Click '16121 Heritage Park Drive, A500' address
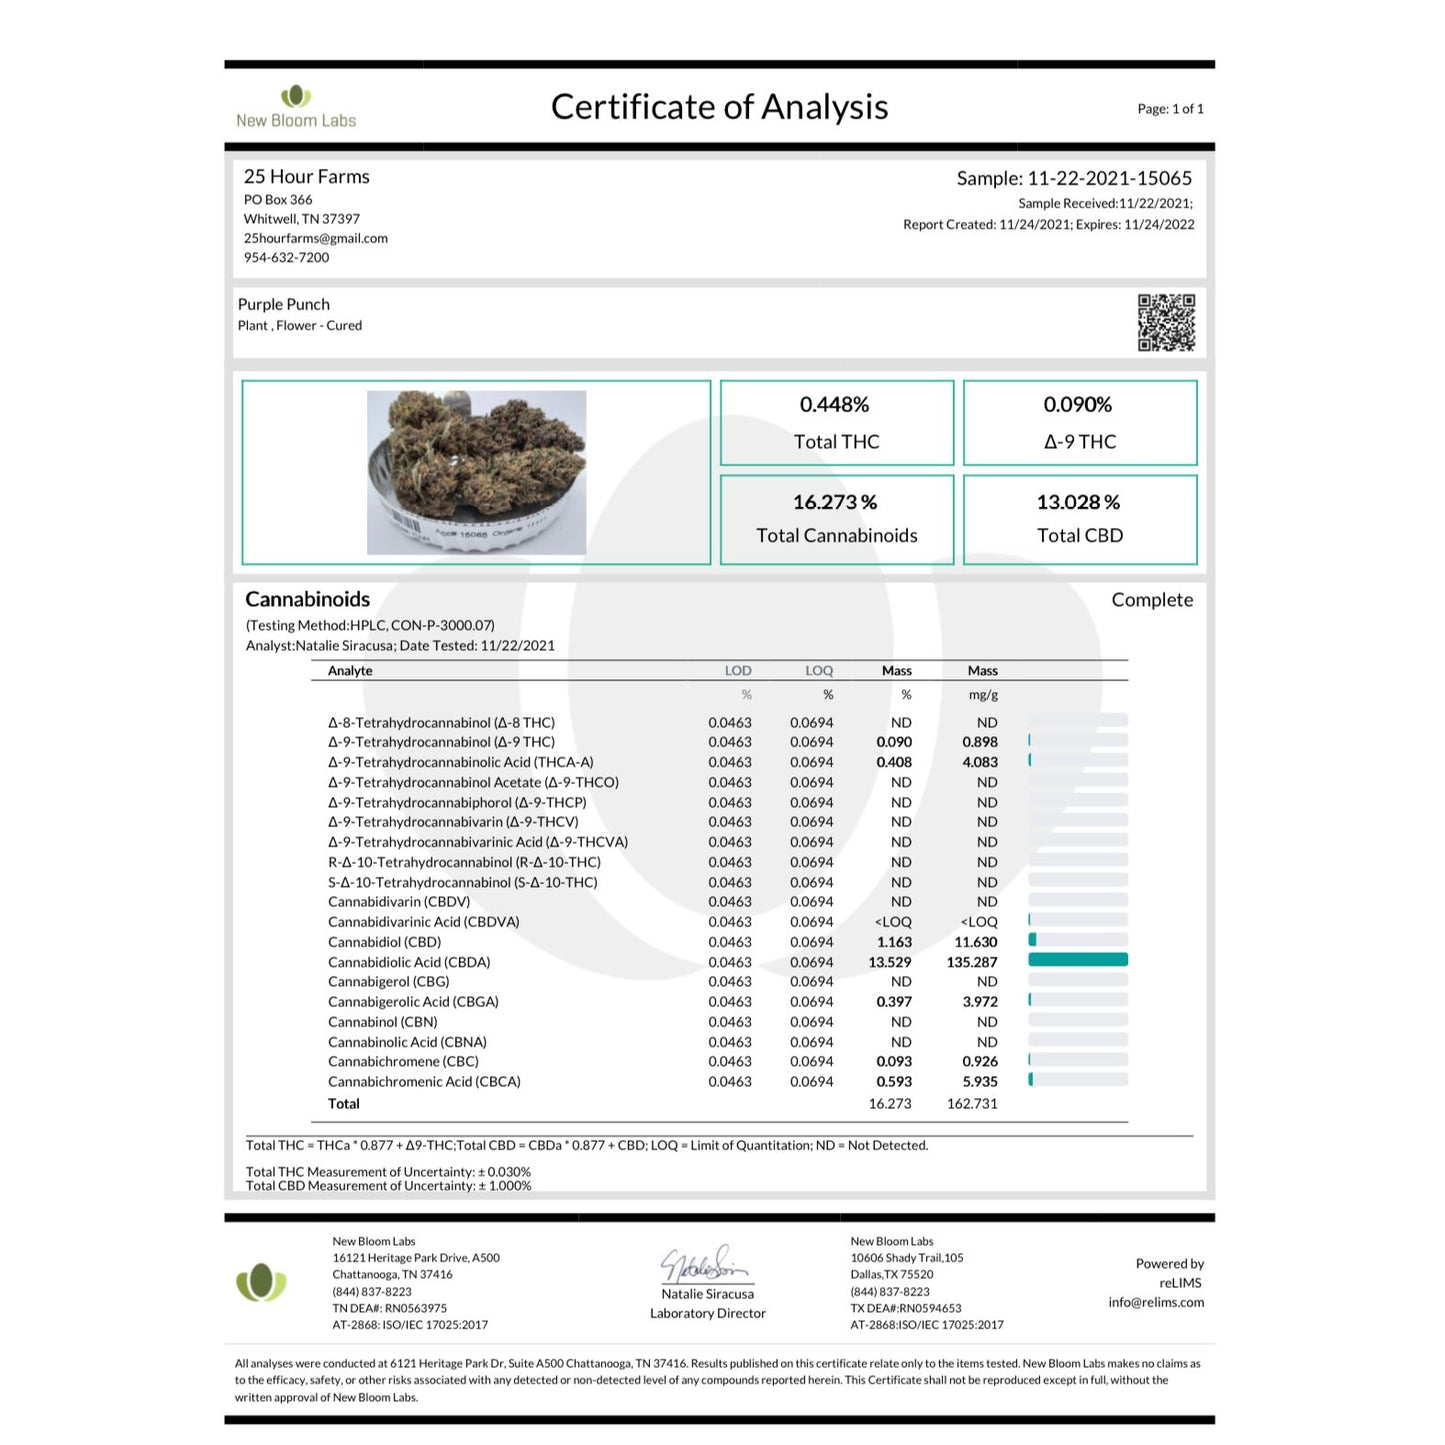The height and width of the screenshot is (1445, 1445). tap(416, 1258)
